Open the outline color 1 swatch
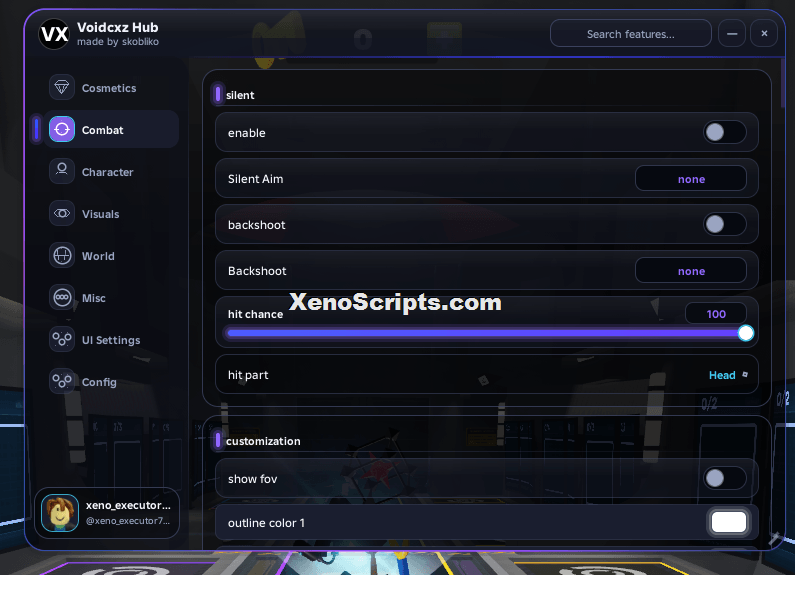795x605 pixels. pyautogui.click(x=729, y=522)
